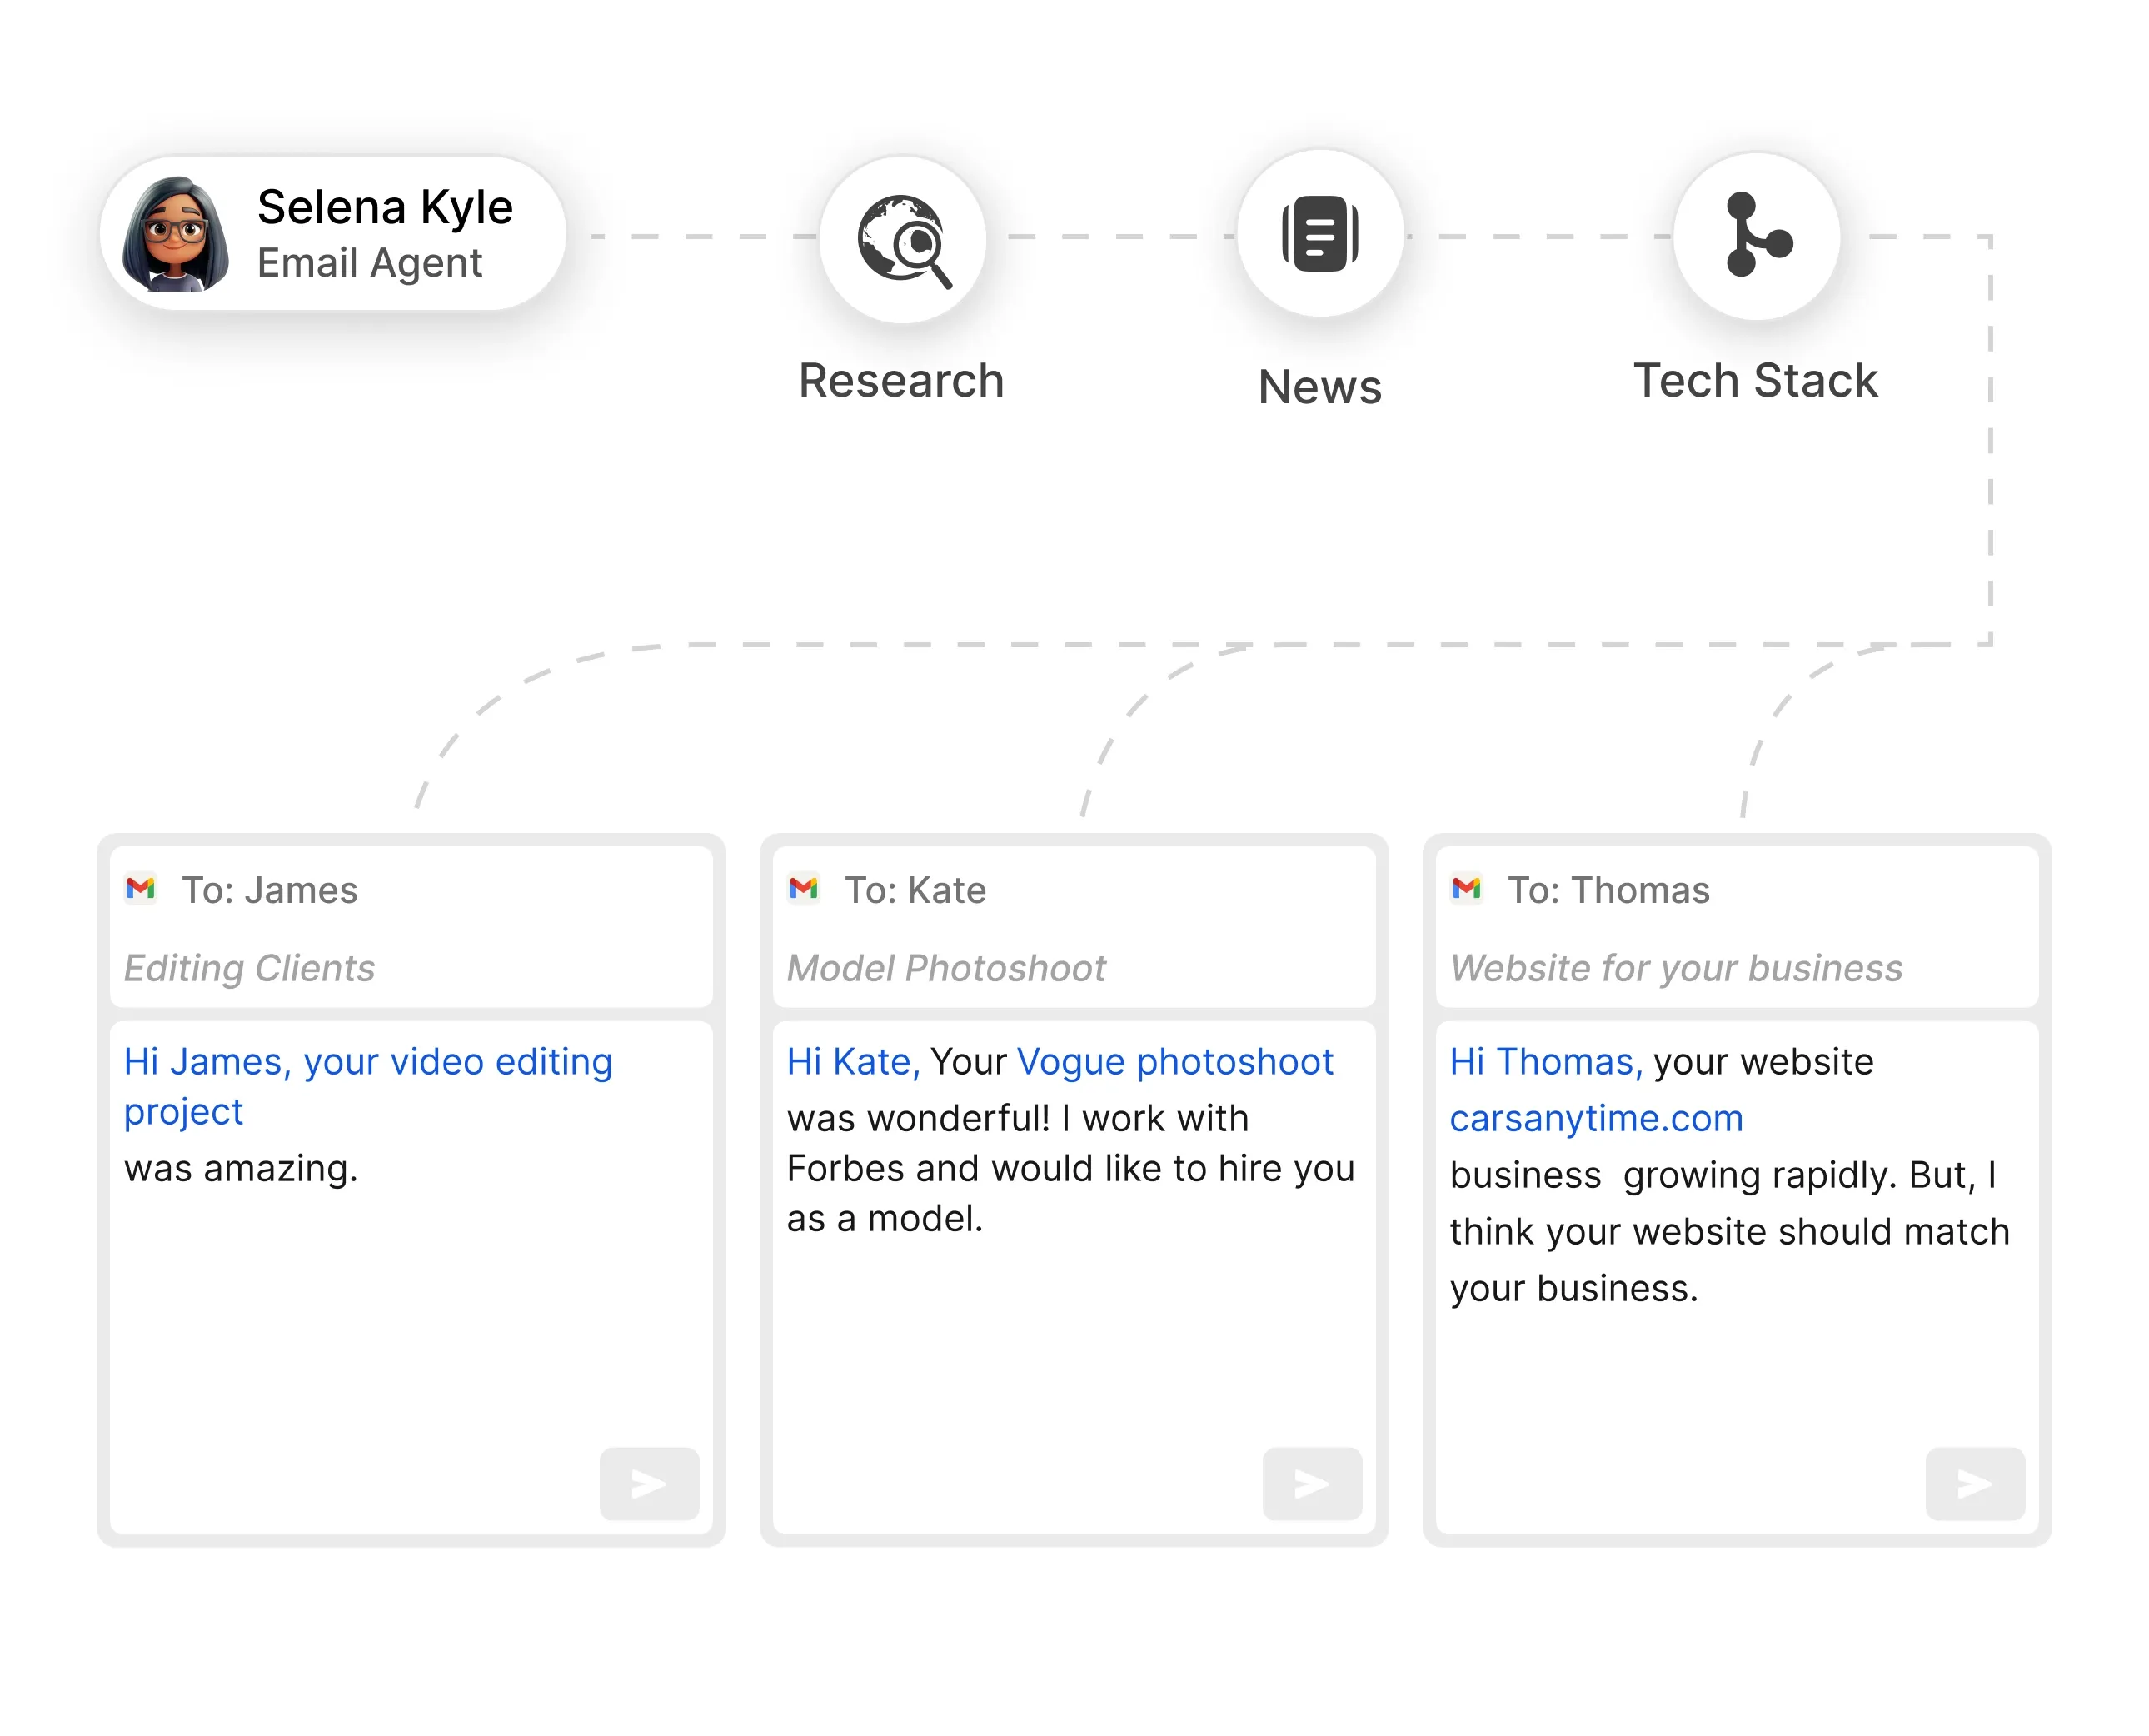Send the email to Kate

(x=1312, y=1483)
